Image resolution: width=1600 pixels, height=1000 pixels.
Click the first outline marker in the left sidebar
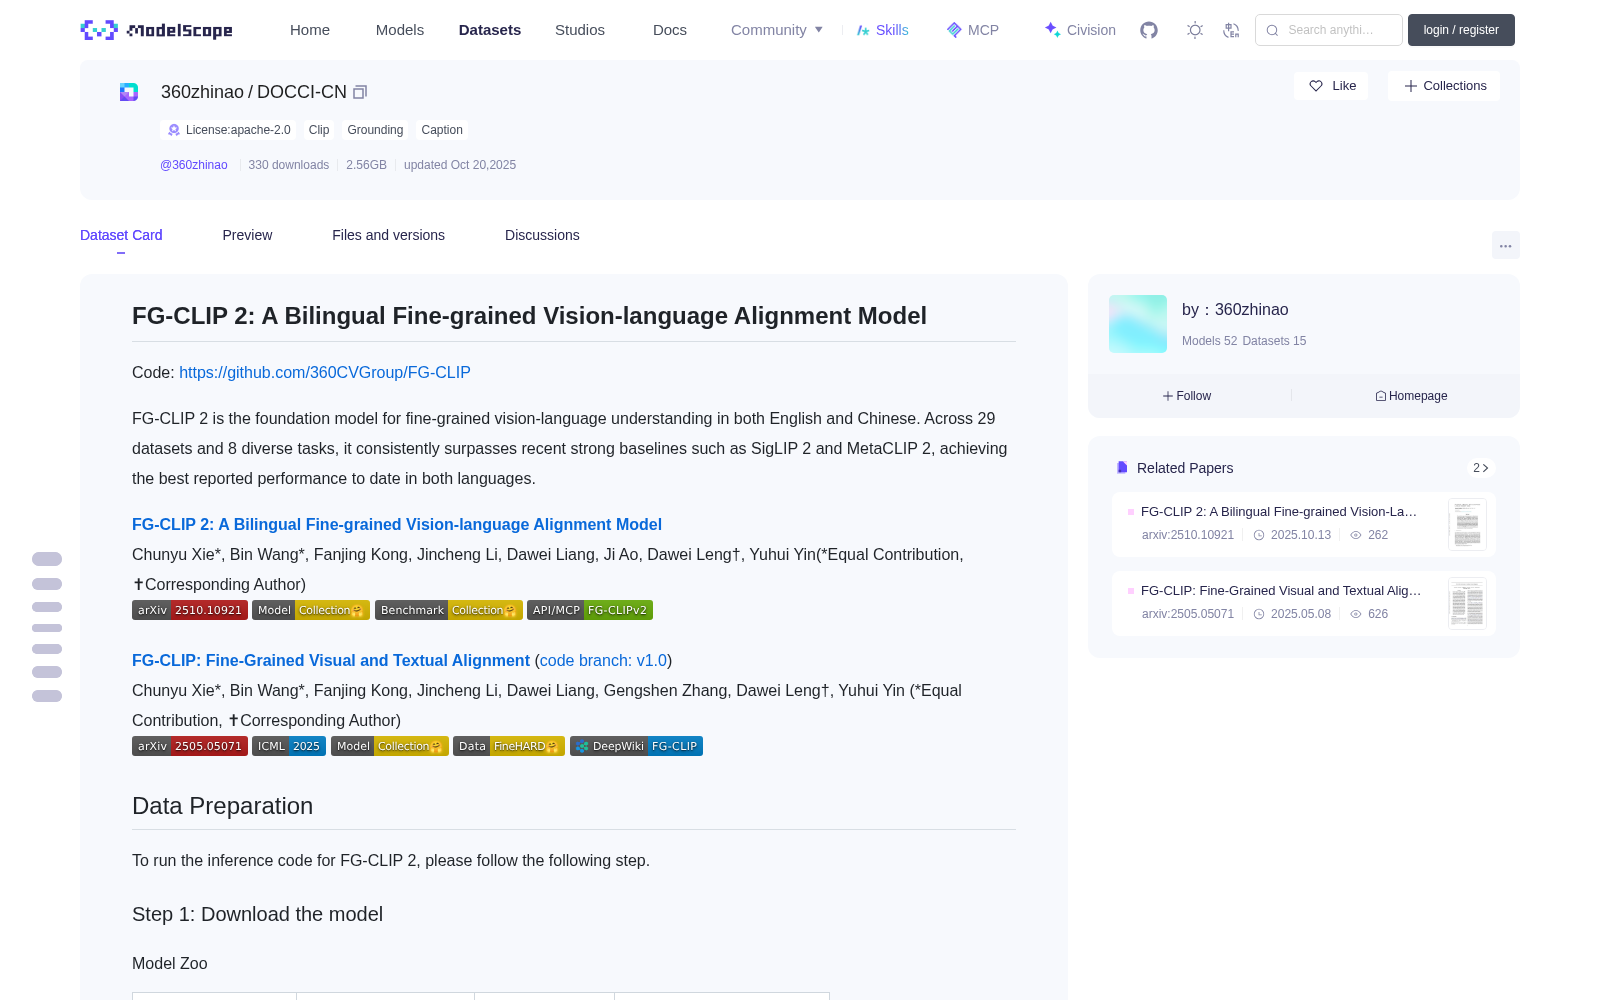click(x=47, y=559)
